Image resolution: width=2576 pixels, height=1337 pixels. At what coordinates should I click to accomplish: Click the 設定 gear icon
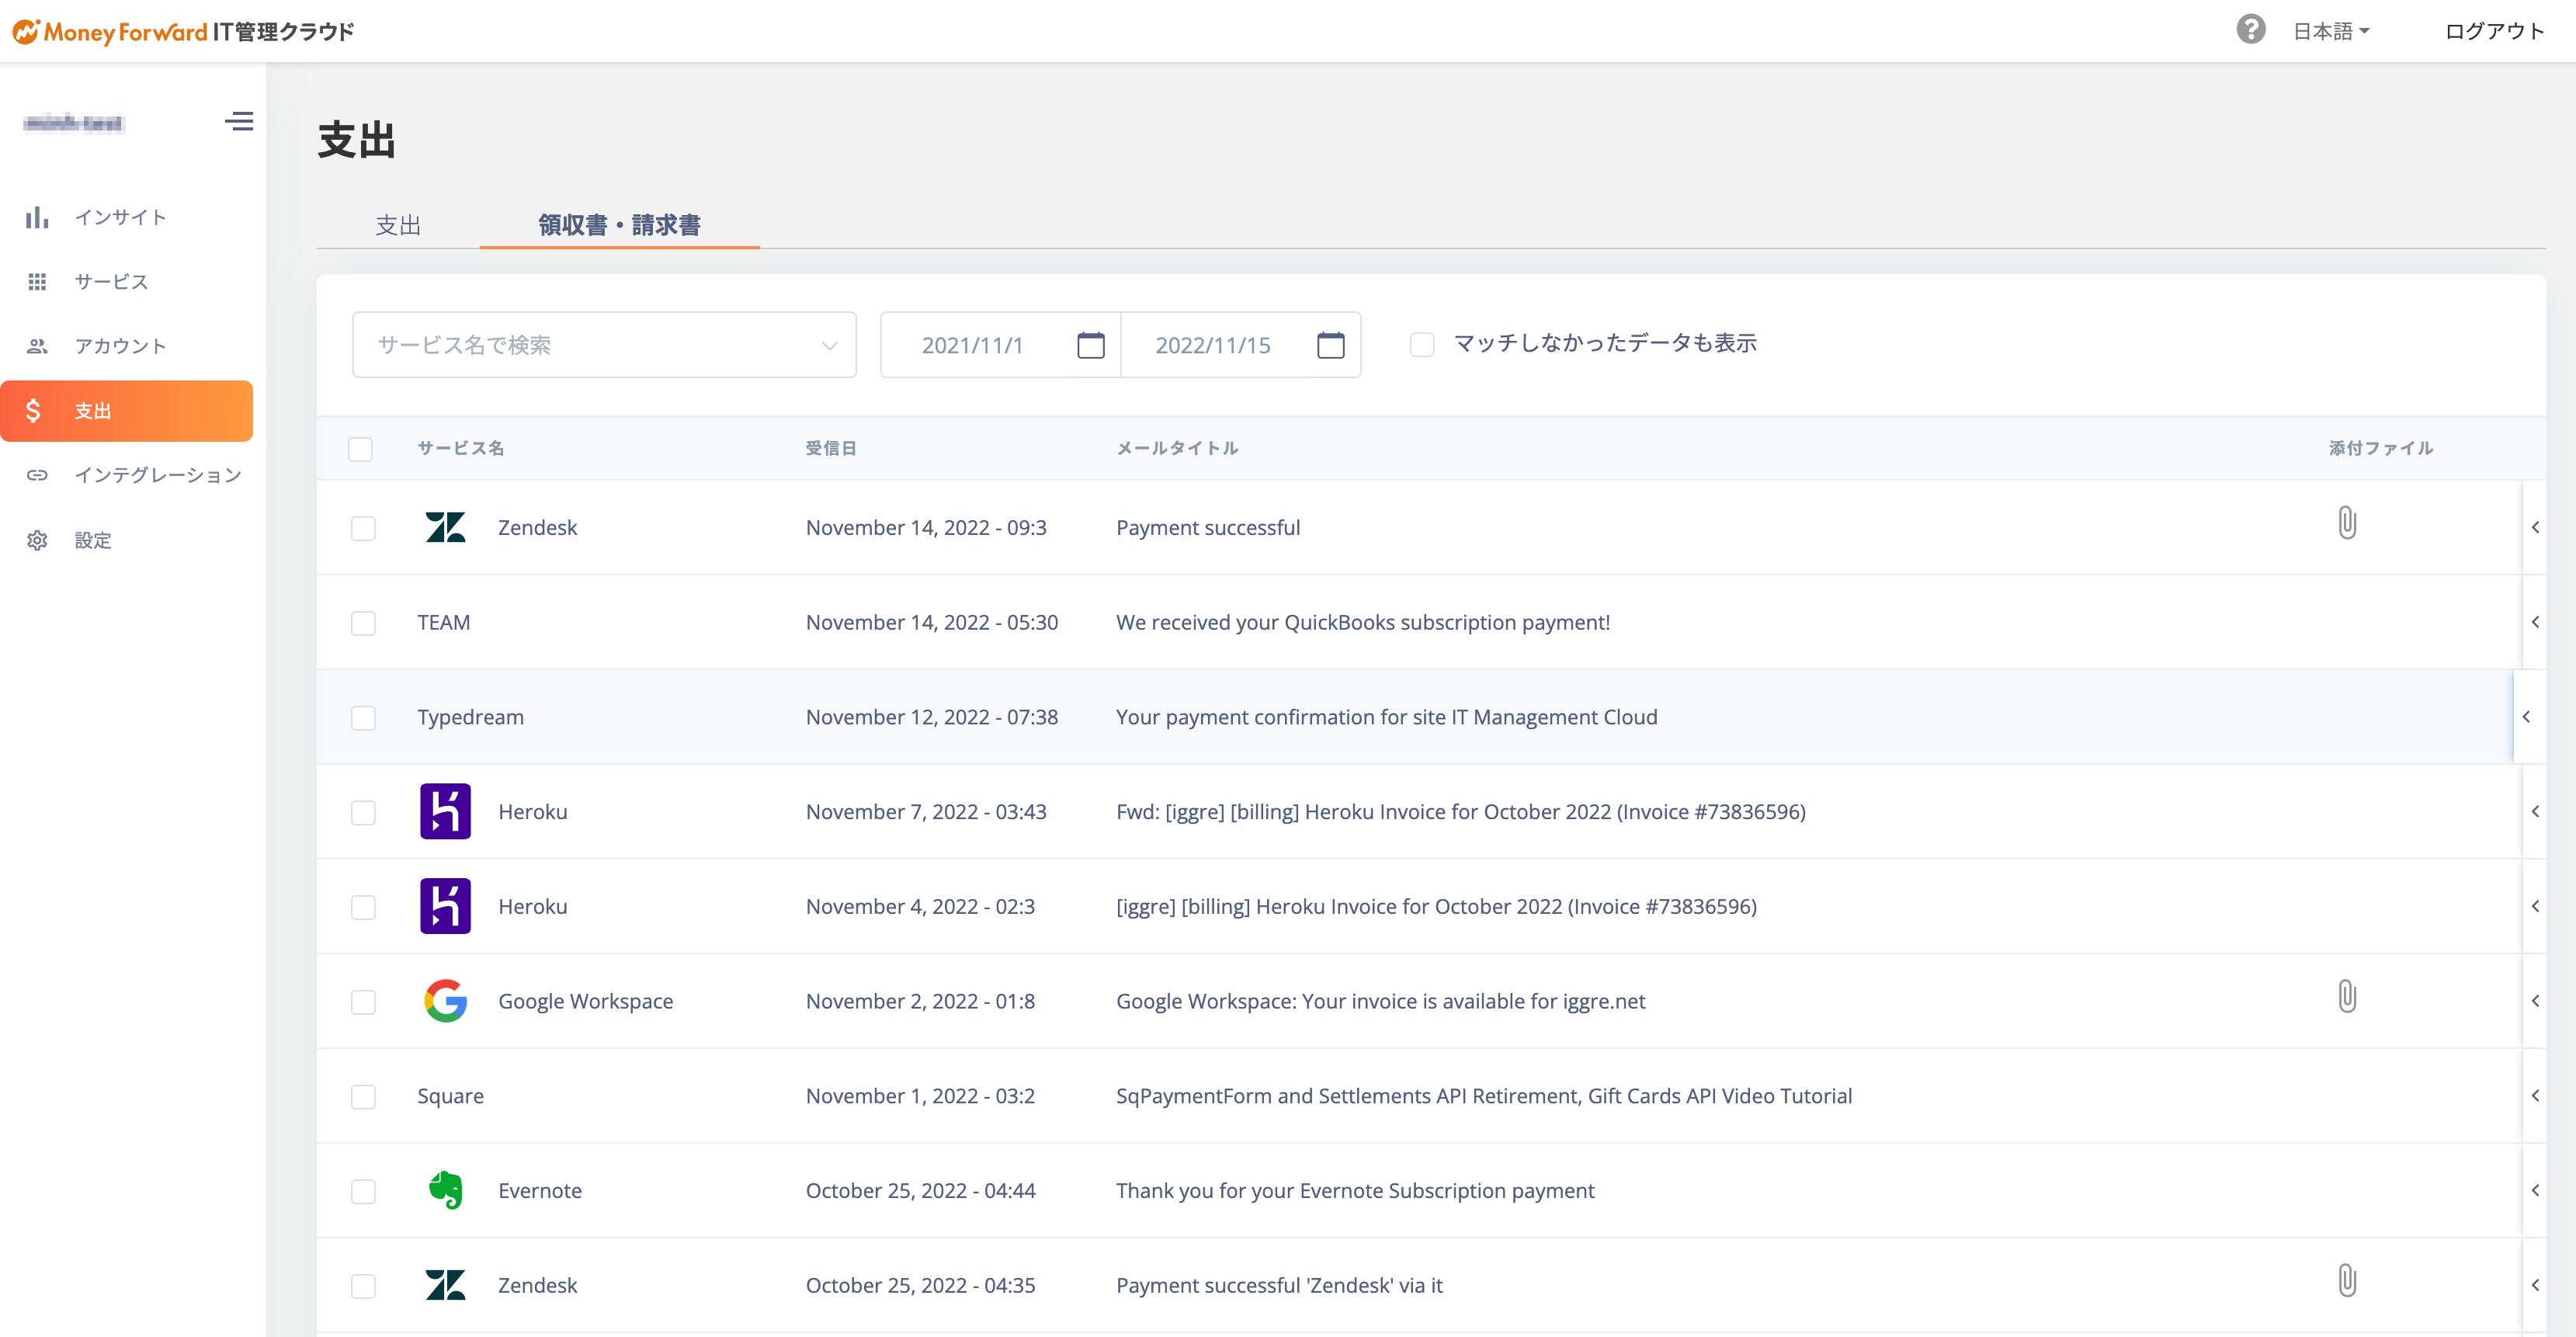[37, 540]
